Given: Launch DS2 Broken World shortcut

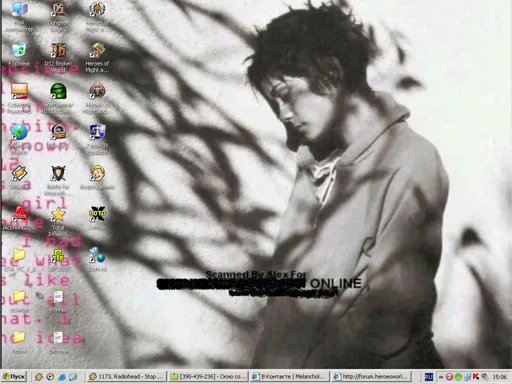Looking at the screenshot, I should click(x=58, y=50).
